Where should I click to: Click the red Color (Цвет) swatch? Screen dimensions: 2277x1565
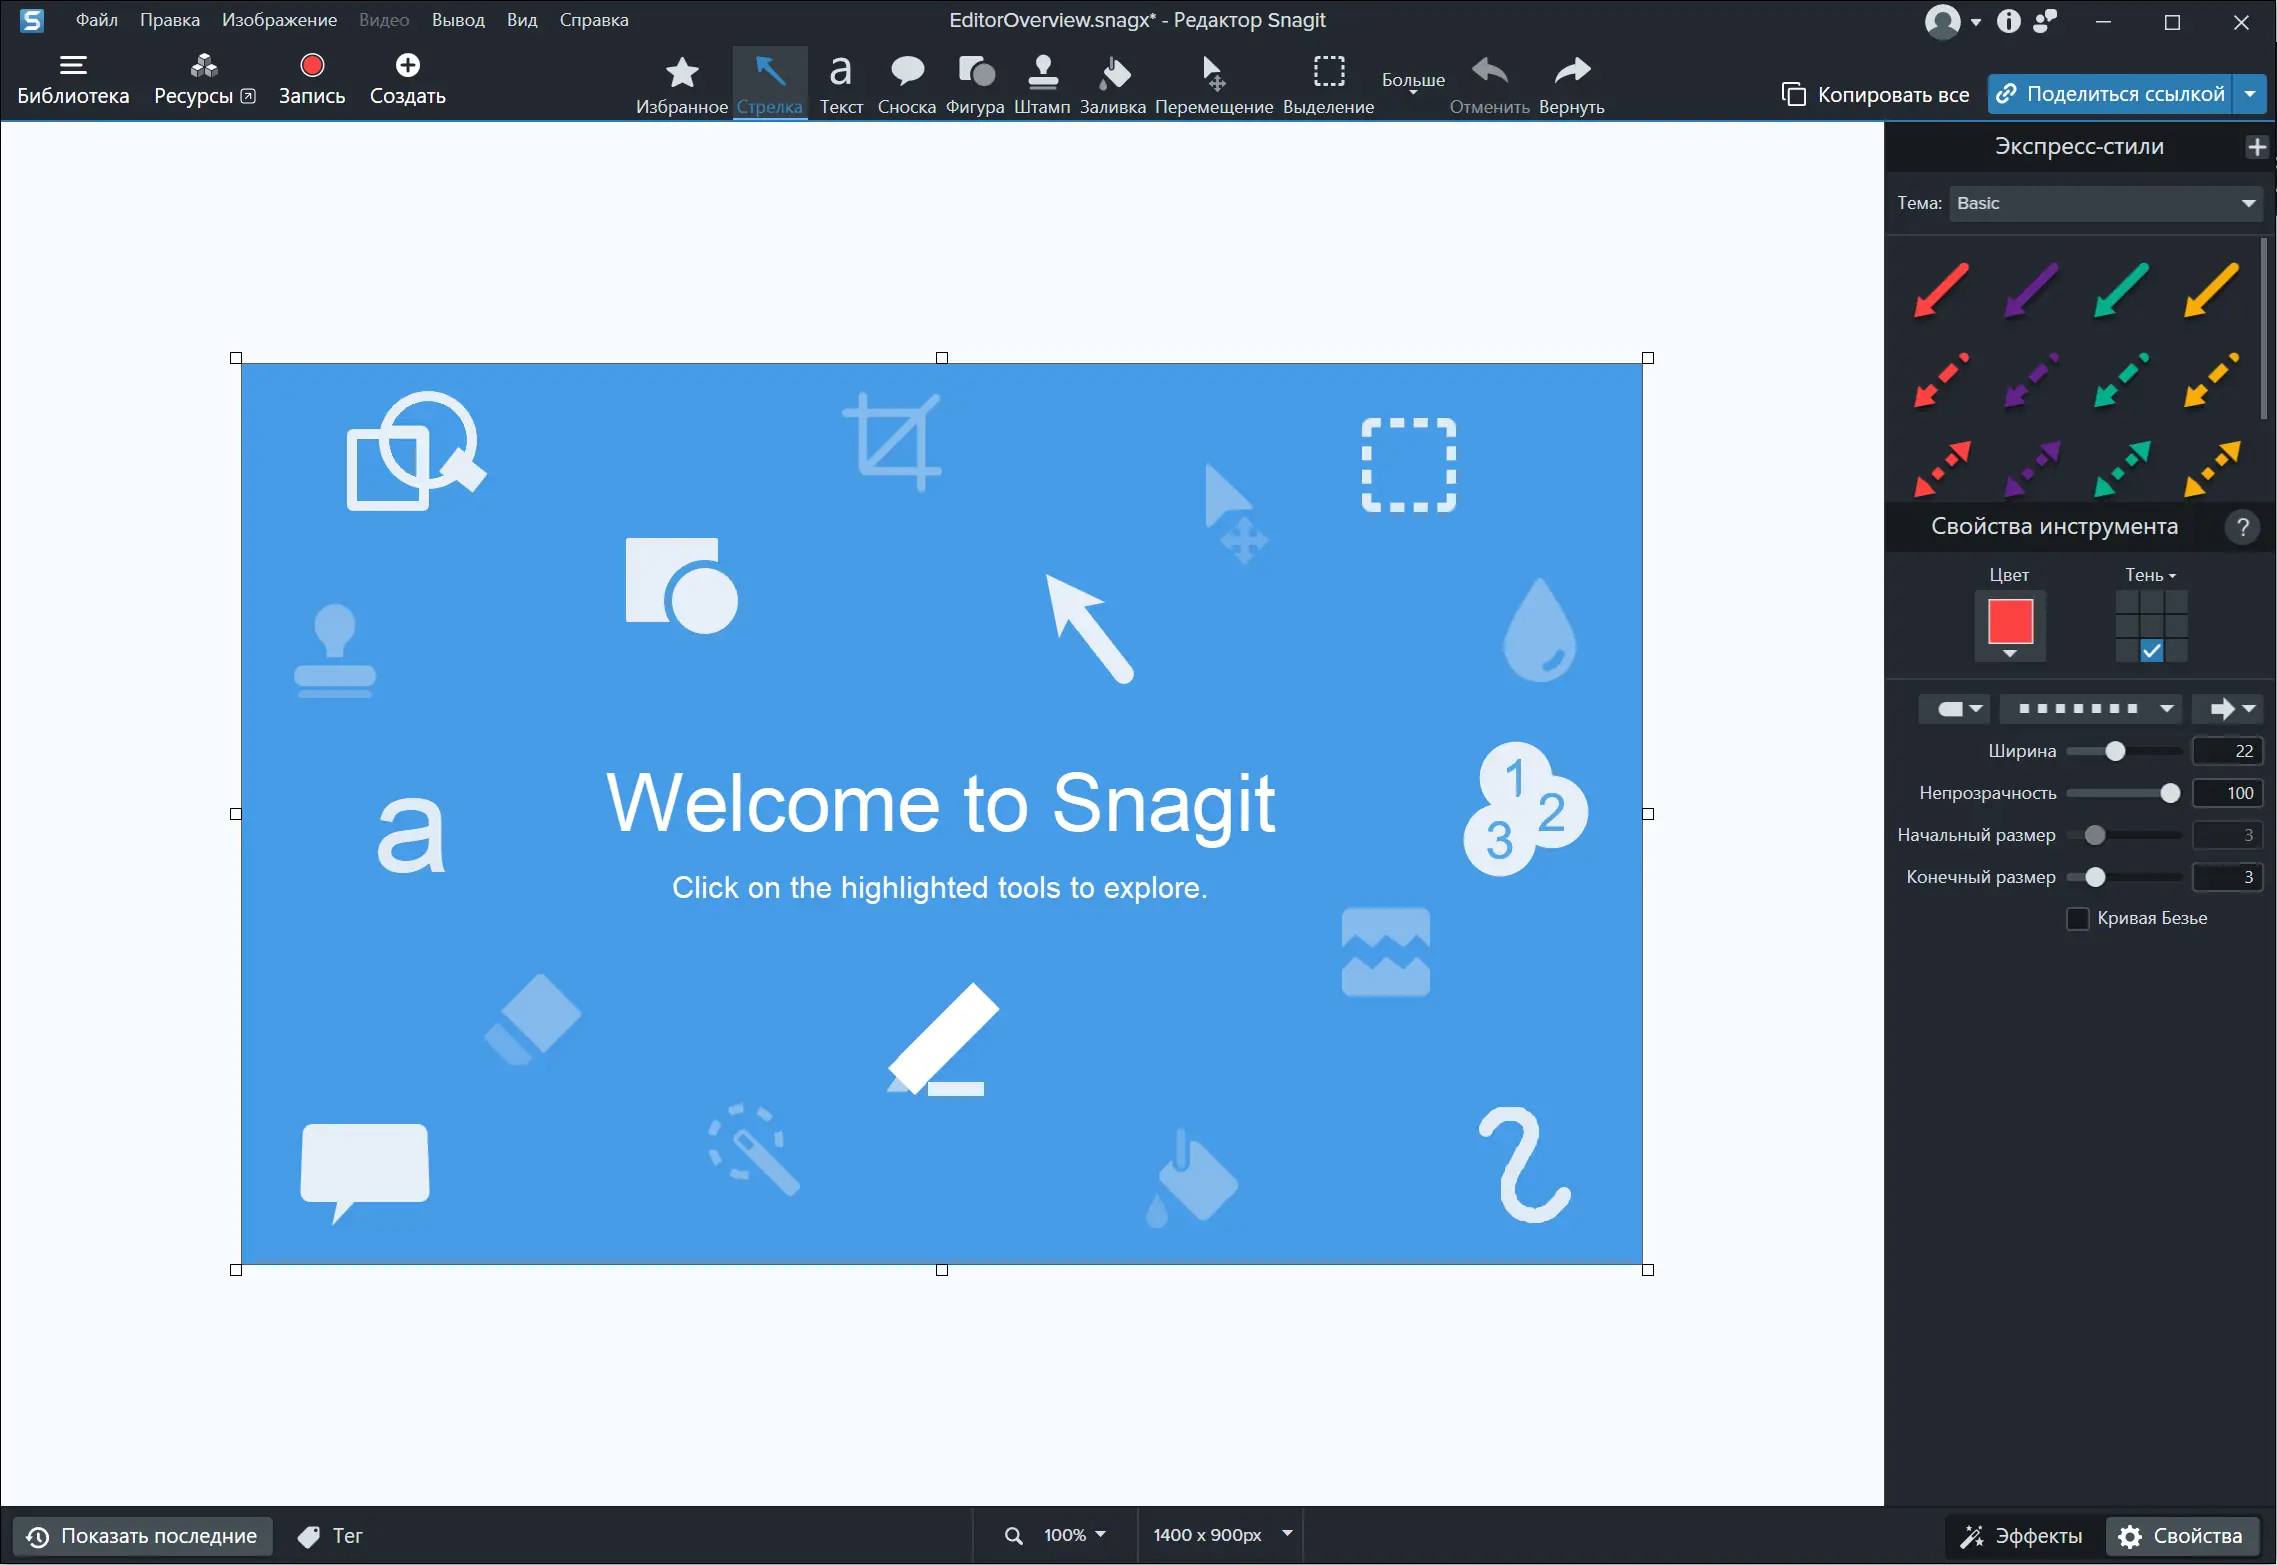(2009, 621)
